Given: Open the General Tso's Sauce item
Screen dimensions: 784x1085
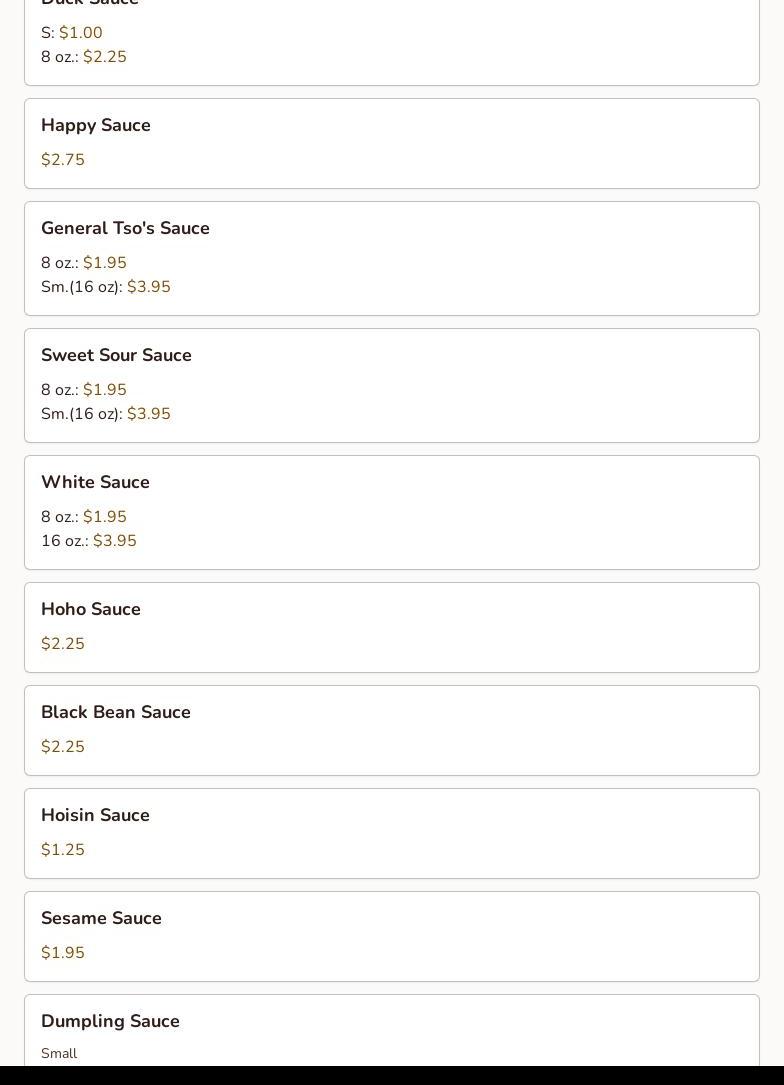Looking at the screenshot, I should [x=125, y=228].
